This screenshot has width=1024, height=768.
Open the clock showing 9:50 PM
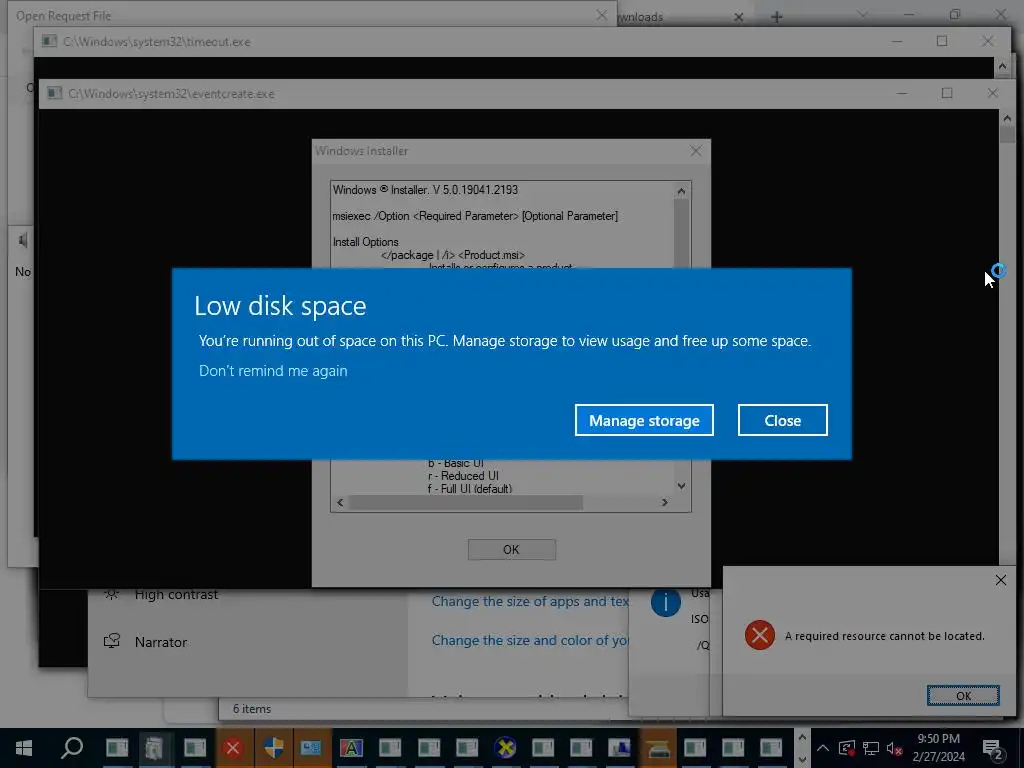pyautogui.click(x=938, y=748)
